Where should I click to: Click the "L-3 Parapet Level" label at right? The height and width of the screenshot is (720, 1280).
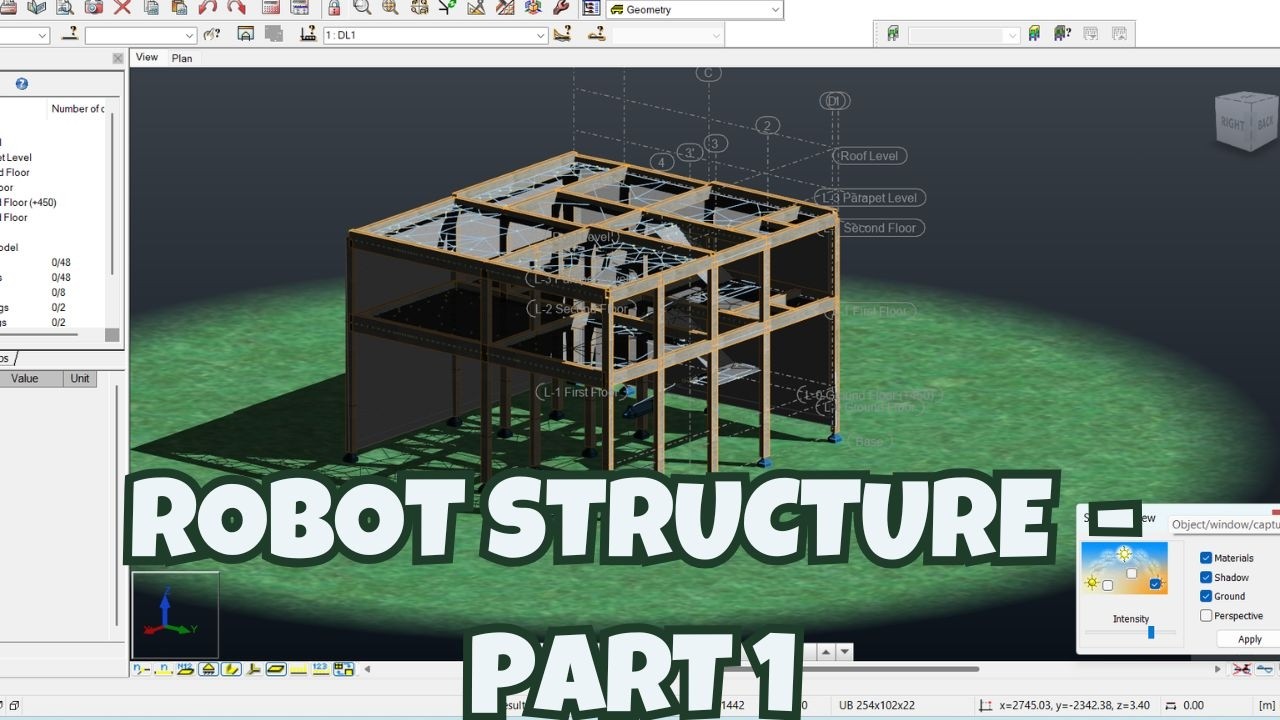(871, 198)
